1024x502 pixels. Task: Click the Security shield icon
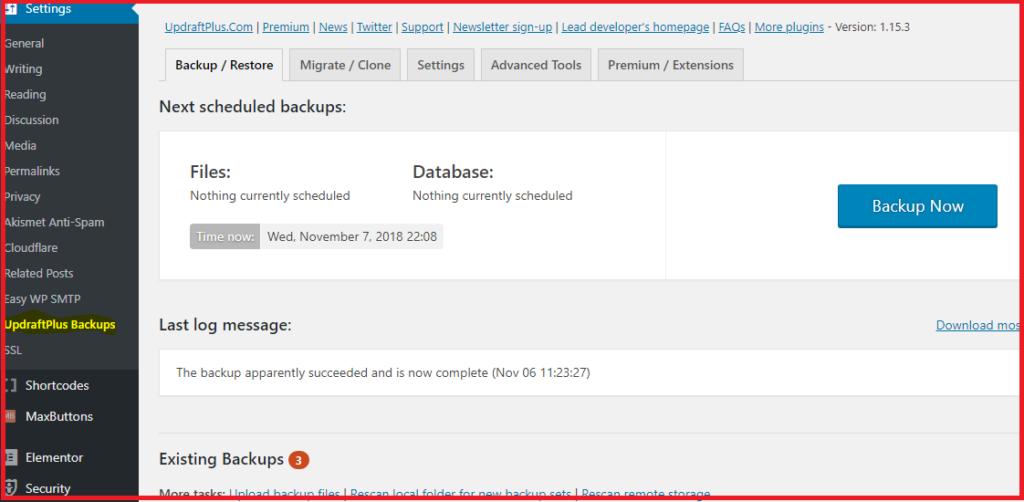[10, 488]
